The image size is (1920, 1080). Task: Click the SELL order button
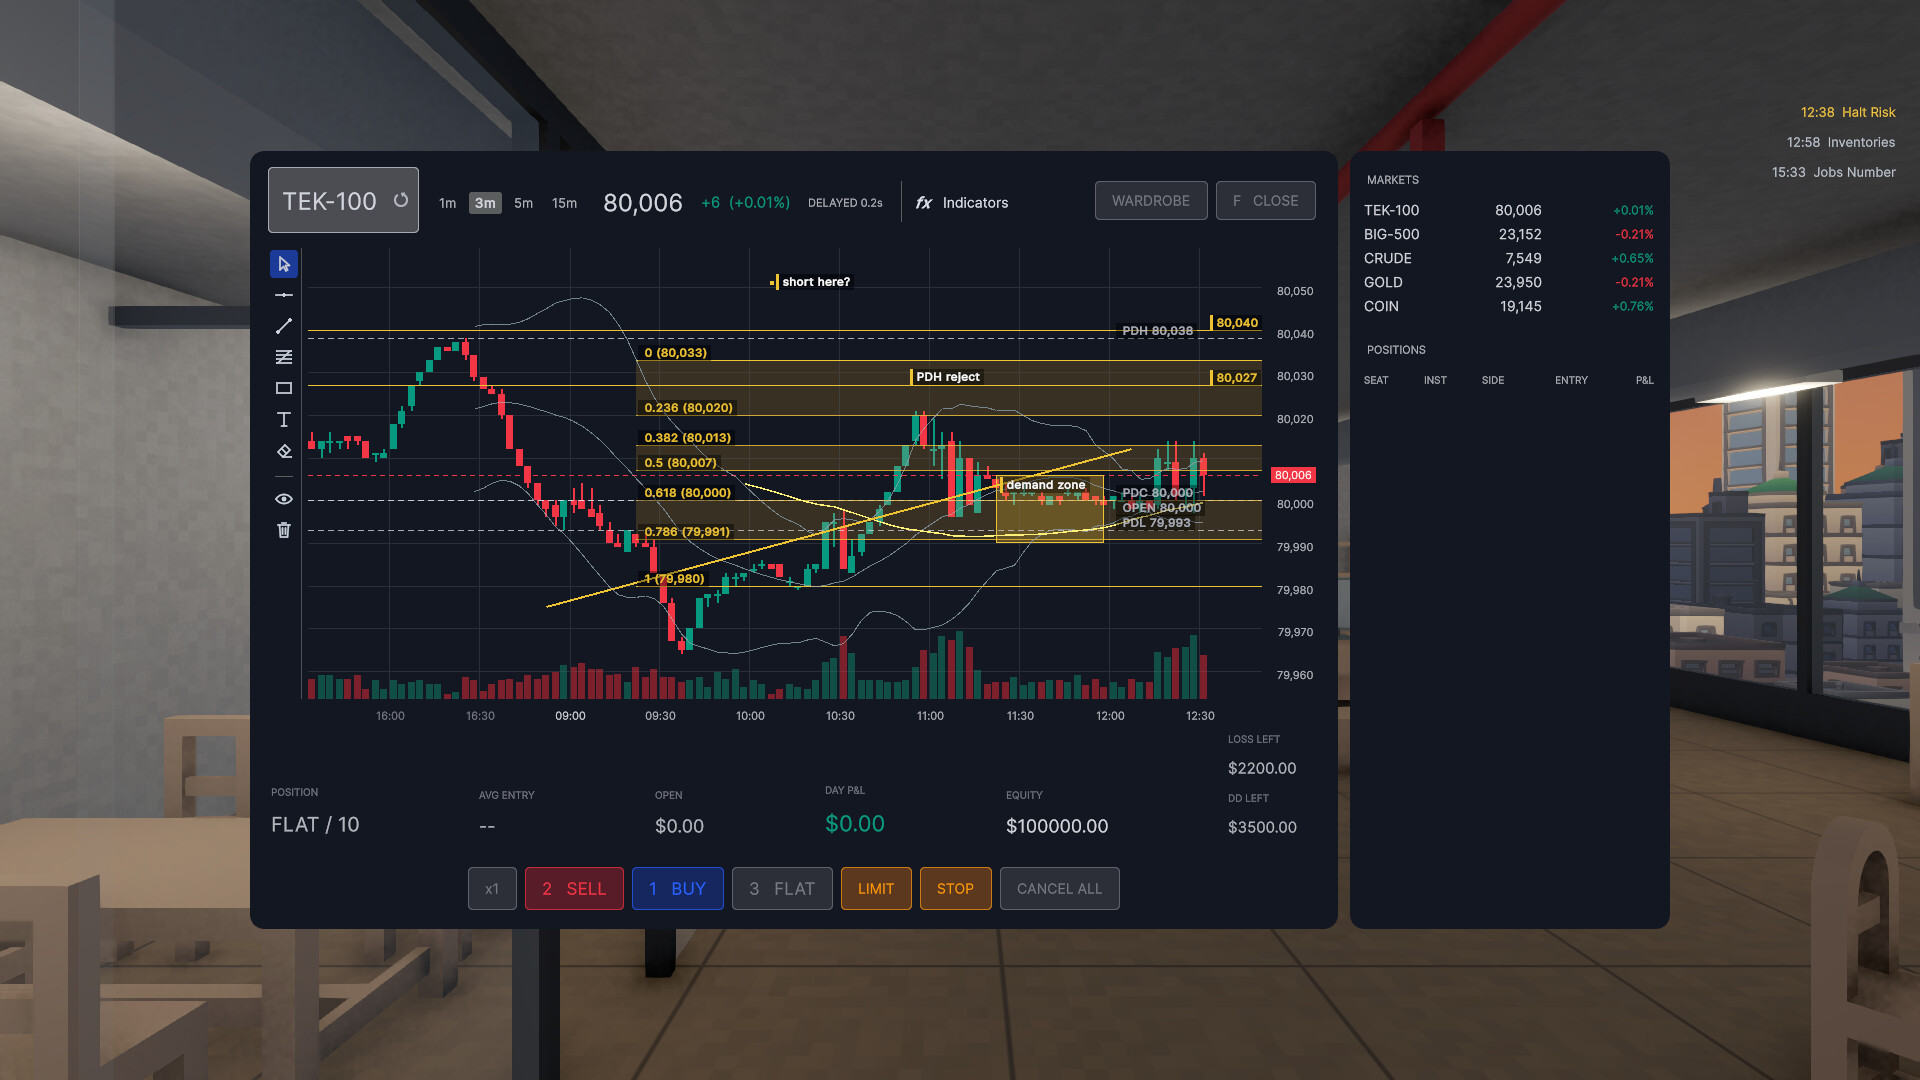(574, 888)
